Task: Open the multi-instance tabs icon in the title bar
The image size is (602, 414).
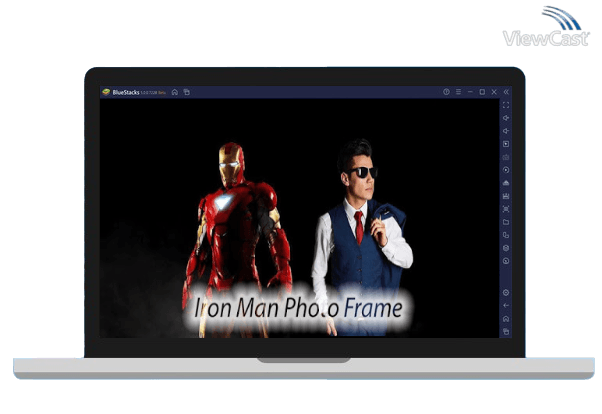Action: 187,92
